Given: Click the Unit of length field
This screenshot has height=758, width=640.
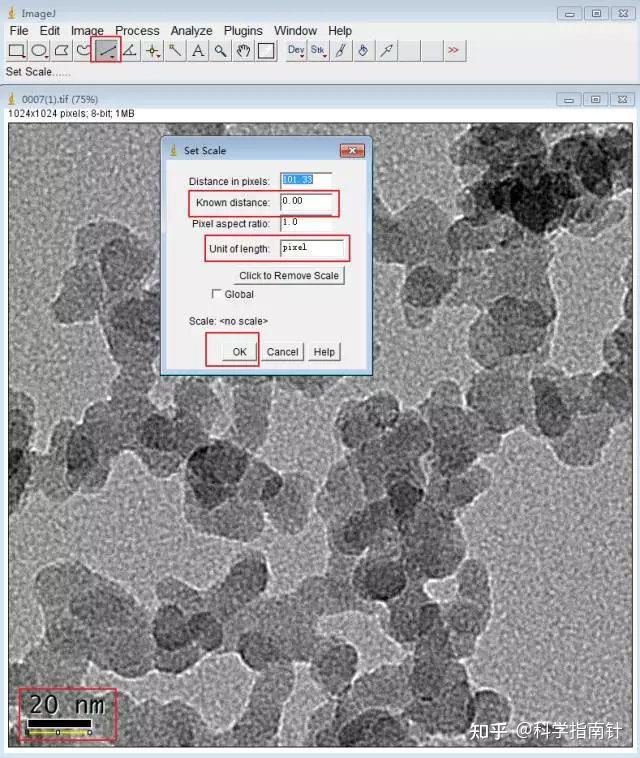Looking at the screenshot, I should click(x=312, y=248).
